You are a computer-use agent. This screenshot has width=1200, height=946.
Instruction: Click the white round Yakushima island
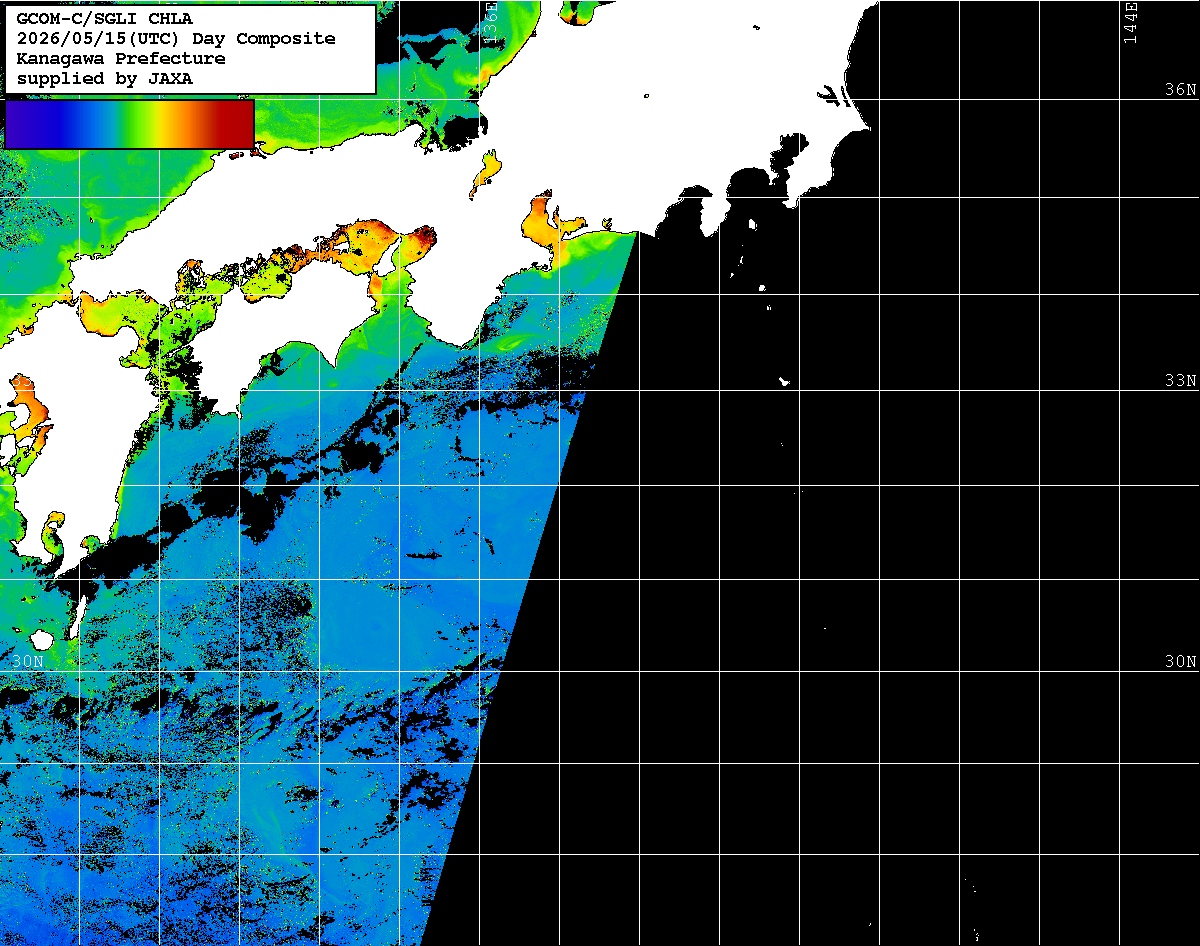pos(42,640)
